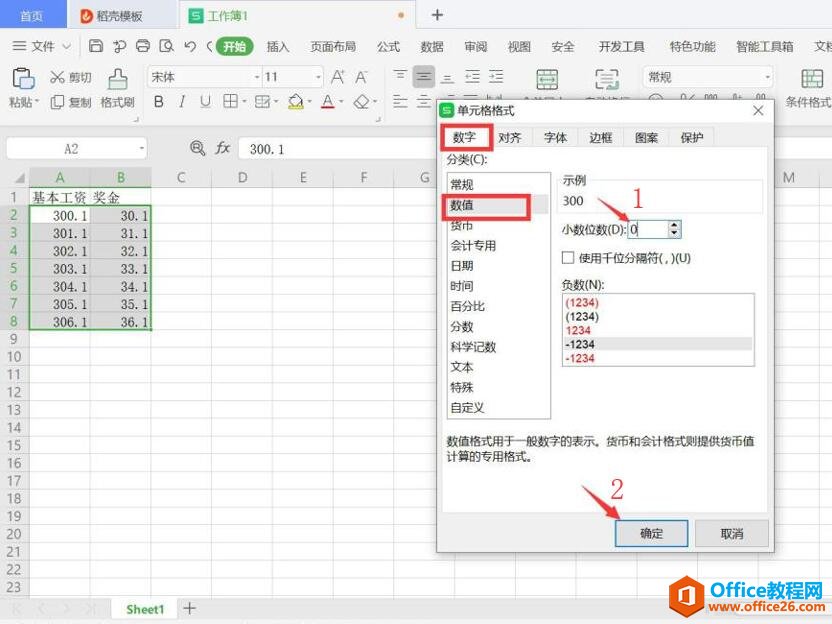The width and height of the screenshot is (832, 624).
Task: Click the eraser clear-format icon
Action: click(361, 101)
